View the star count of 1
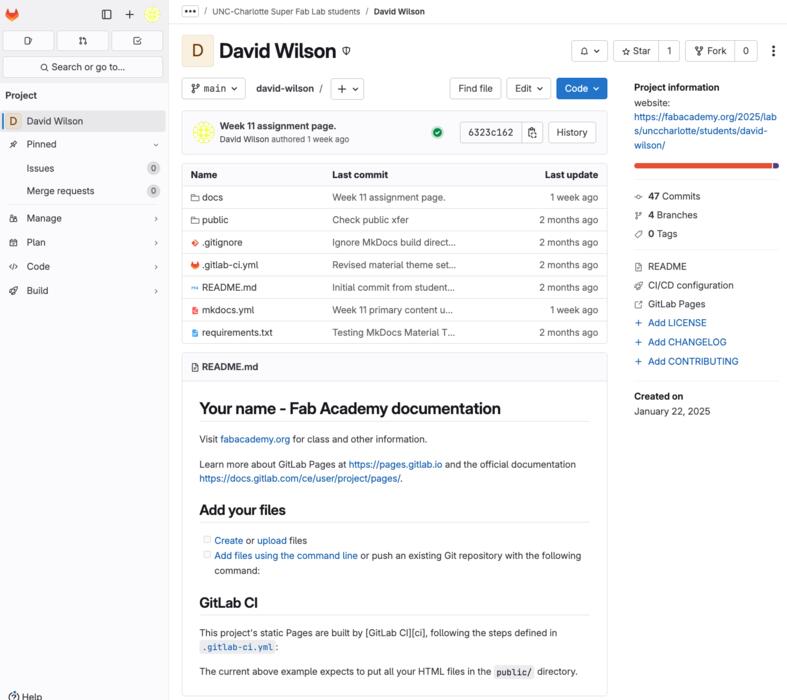The width and height of the screenshot is (787, 700). [669, 51]
